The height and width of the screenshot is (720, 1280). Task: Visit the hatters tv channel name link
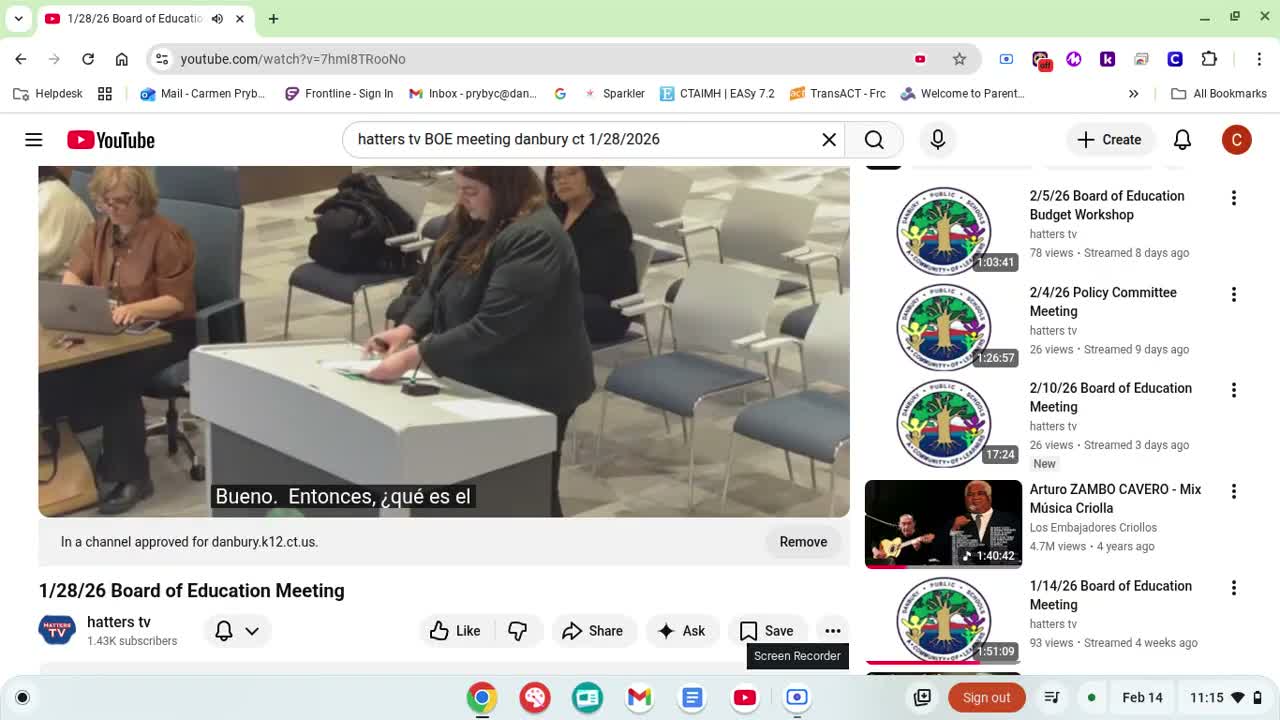click(x=119, y=622)
